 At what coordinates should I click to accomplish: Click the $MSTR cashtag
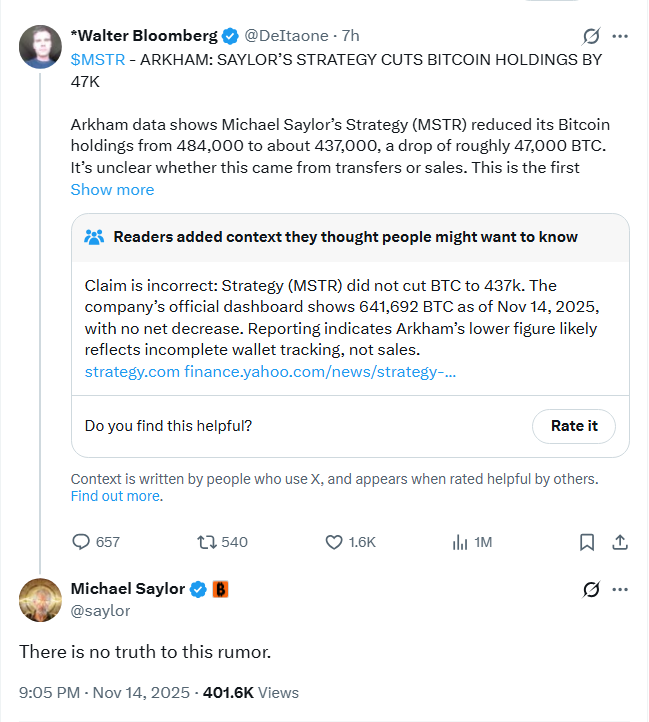click(x=98, y=59)
